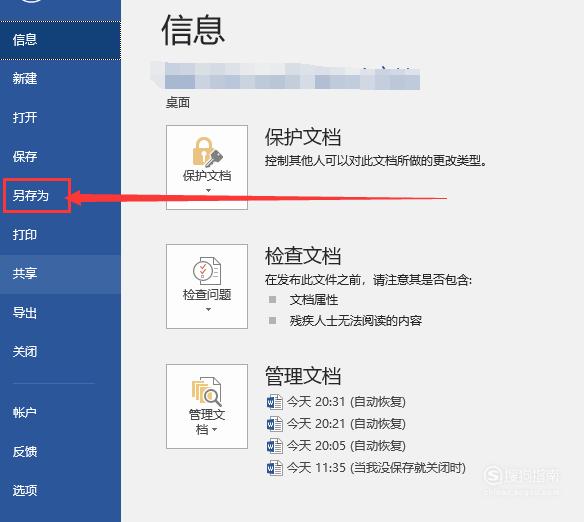Open the 打印 page
Viewport: 584px width, 522px height.
coord(60,235)
